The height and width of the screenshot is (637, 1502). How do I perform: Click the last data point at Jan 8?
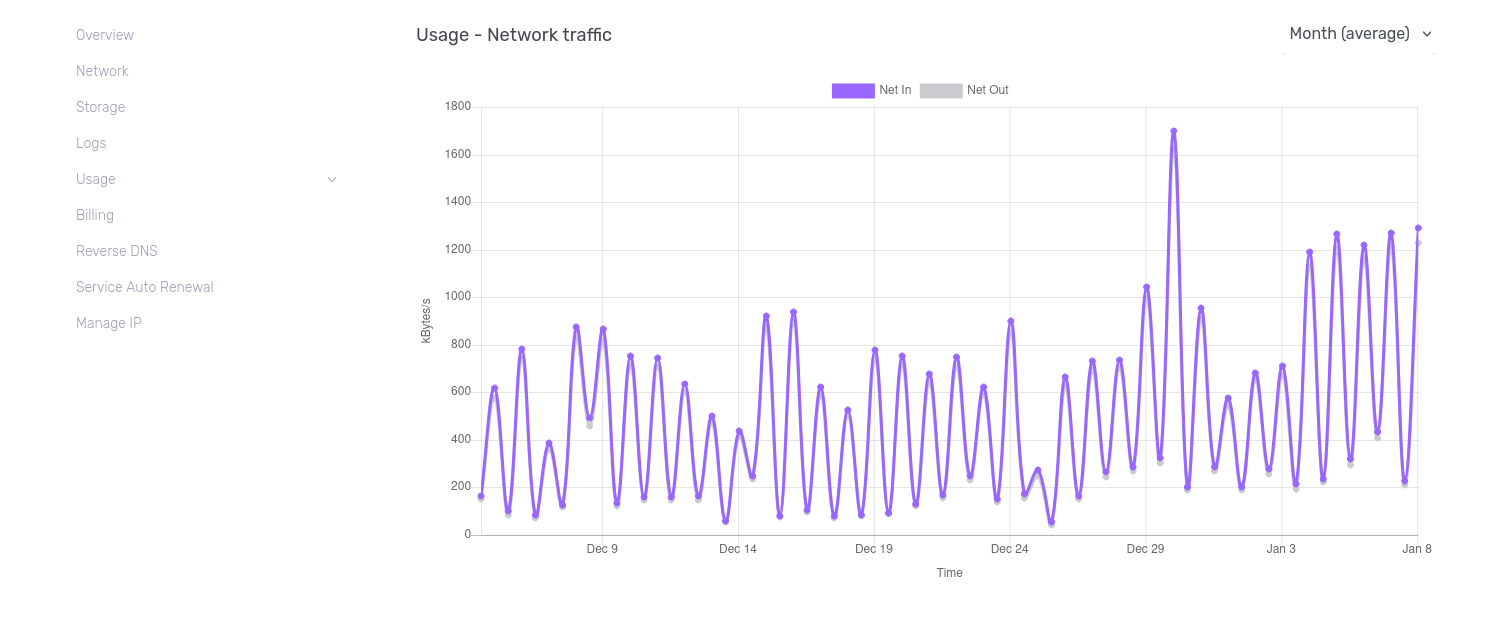click(1418, 228)
